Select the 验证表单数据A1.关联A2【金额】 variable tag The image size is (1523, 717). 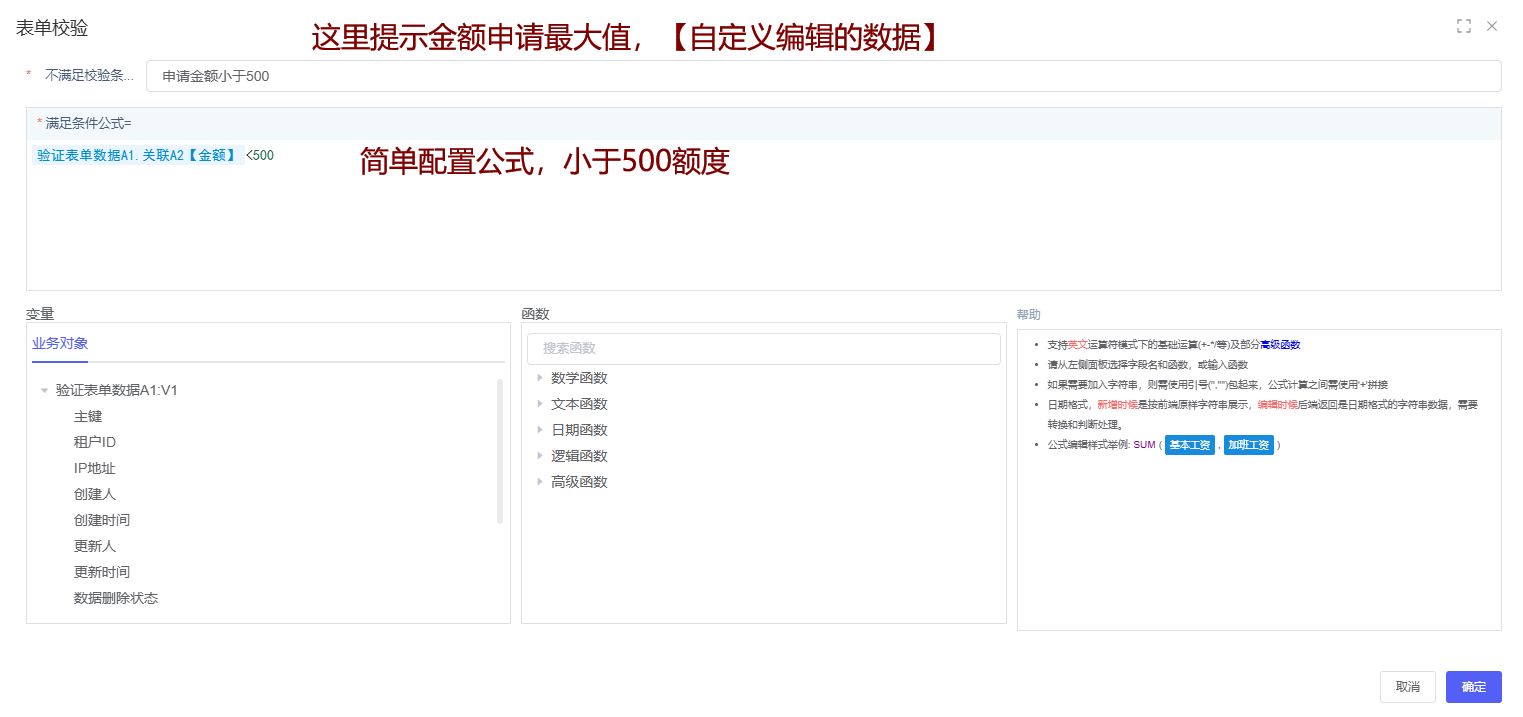(x=136, y=155)
